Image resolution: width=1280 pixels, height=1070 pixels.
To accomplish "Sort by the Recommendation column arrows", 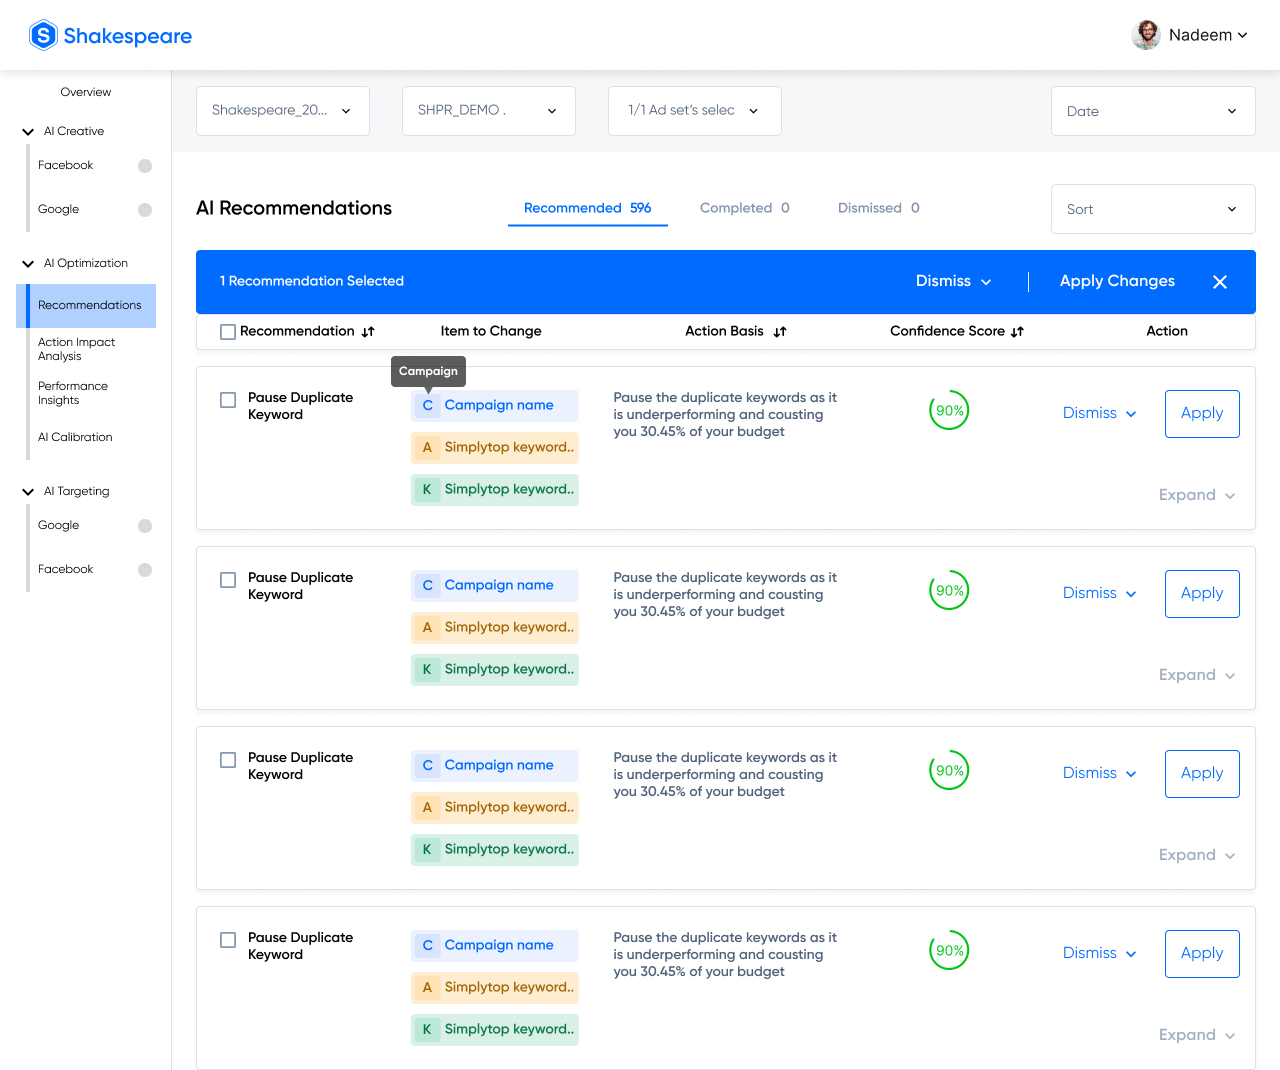I will tap(368, 331).
